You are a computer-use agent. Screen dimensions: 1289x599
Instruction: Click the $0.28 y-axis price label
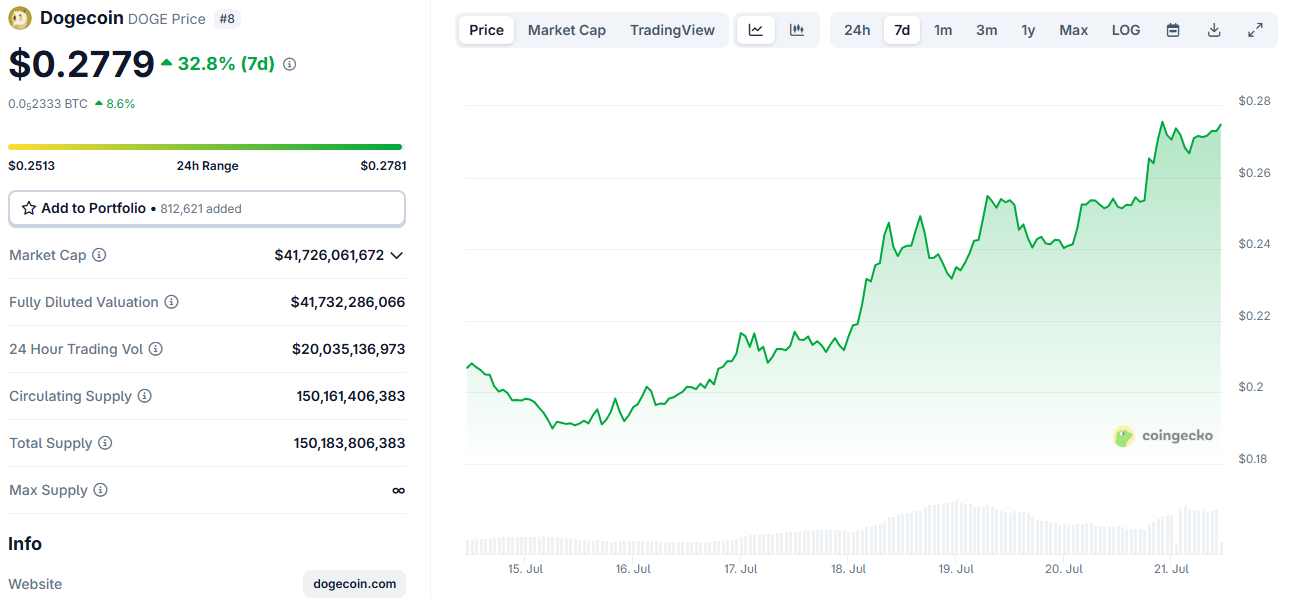coord(1254,101)
